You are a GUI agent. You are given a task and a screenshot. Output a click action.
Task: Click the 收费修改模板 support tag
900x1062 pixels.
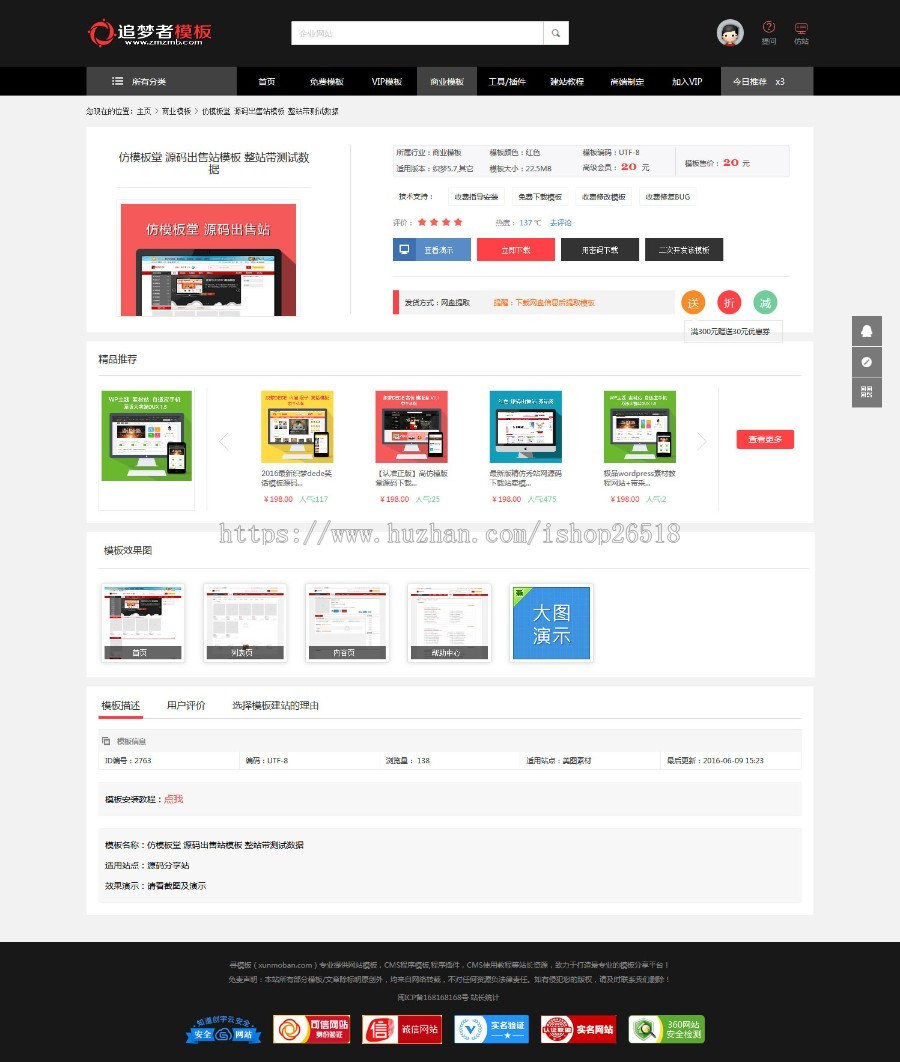[x=603, y=197]
